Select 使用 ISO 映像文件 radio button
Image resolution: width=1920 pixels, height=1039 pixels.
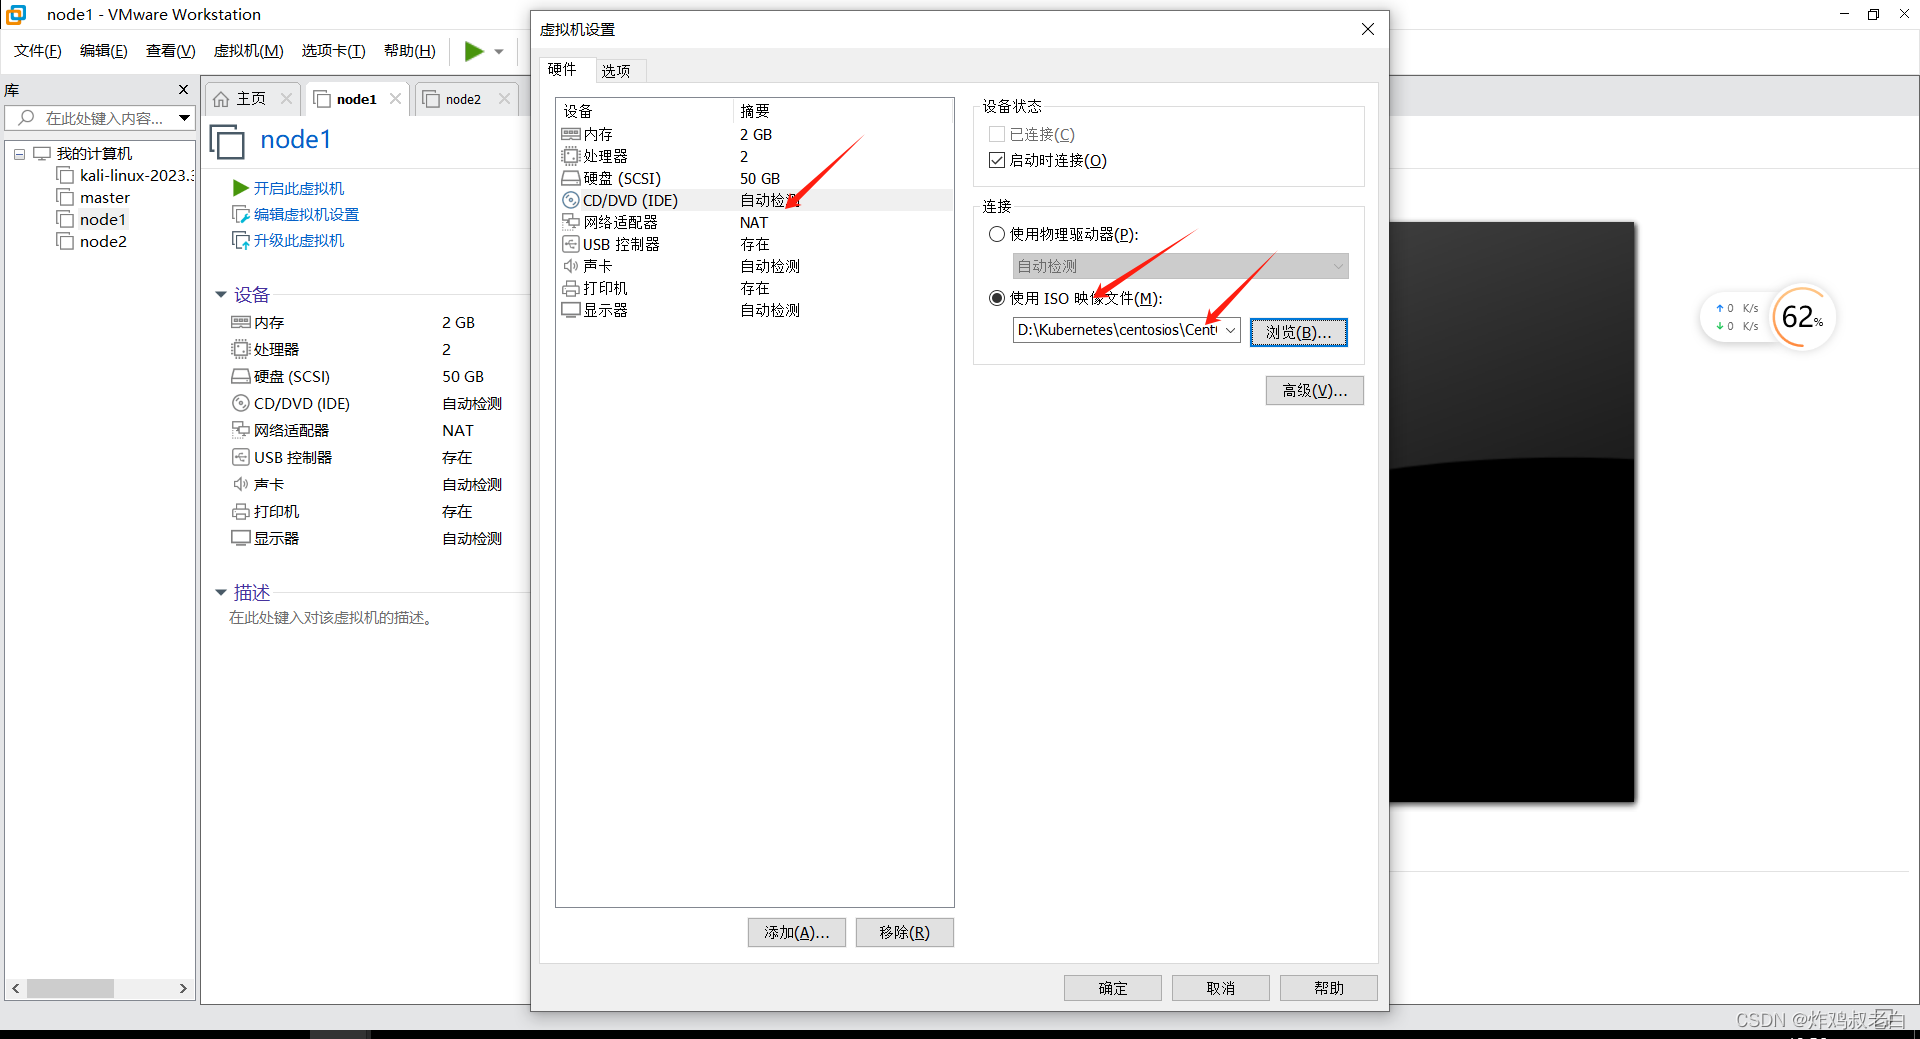point(996,298)
